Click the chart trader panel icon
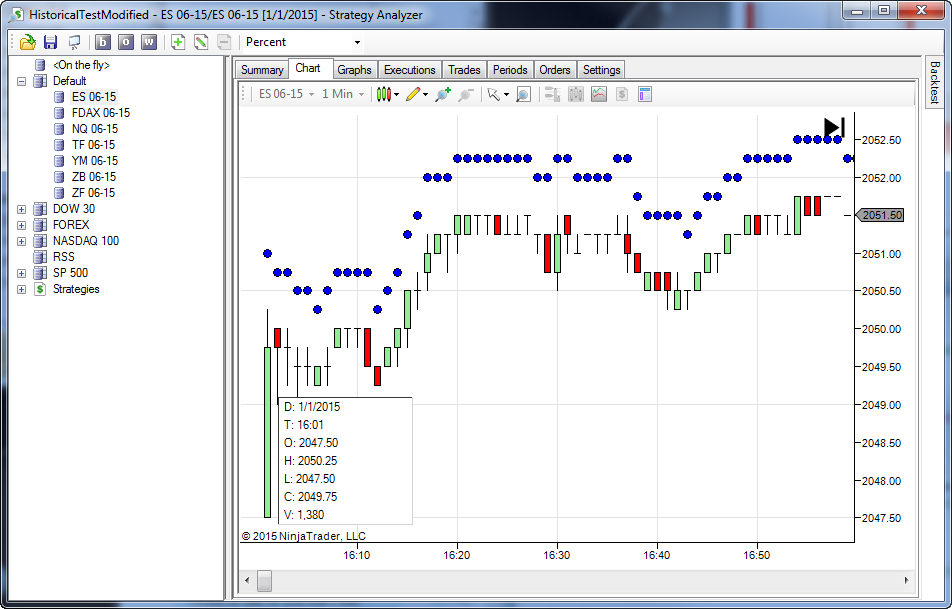952x609 pixels. coord(552,94)
